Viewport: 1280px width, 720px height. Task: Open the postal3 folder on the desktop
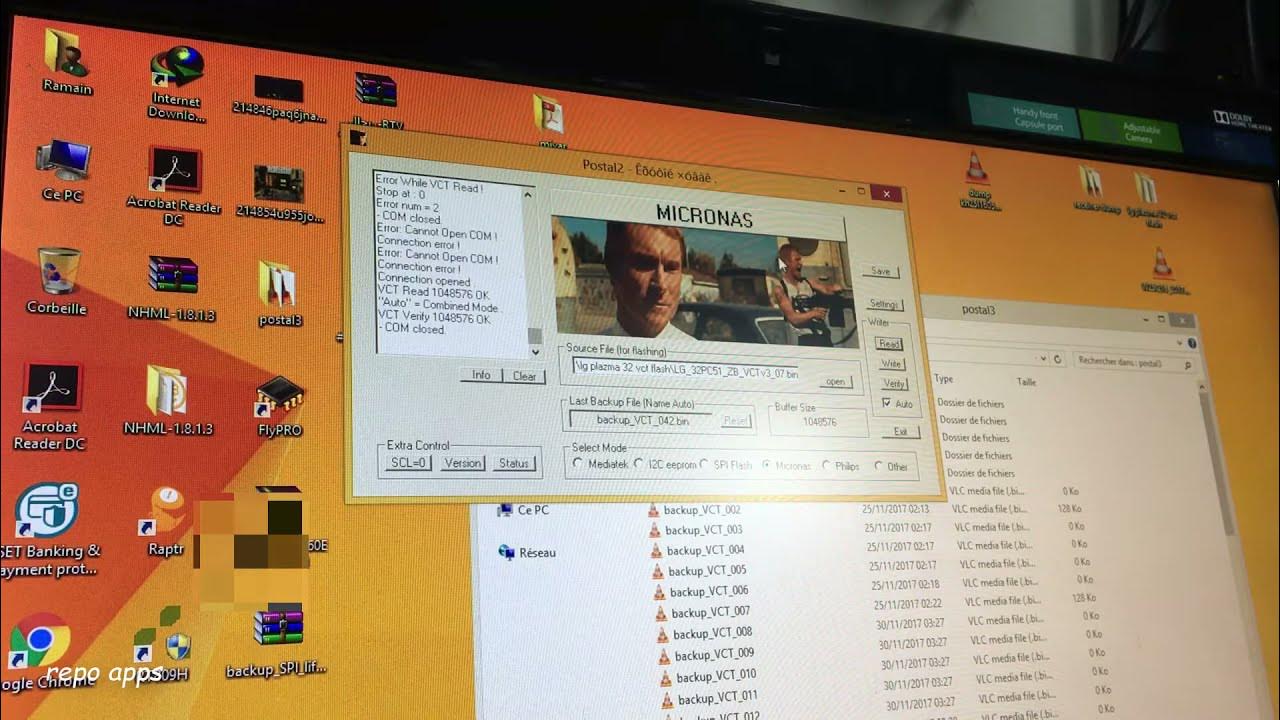[277, 293]
